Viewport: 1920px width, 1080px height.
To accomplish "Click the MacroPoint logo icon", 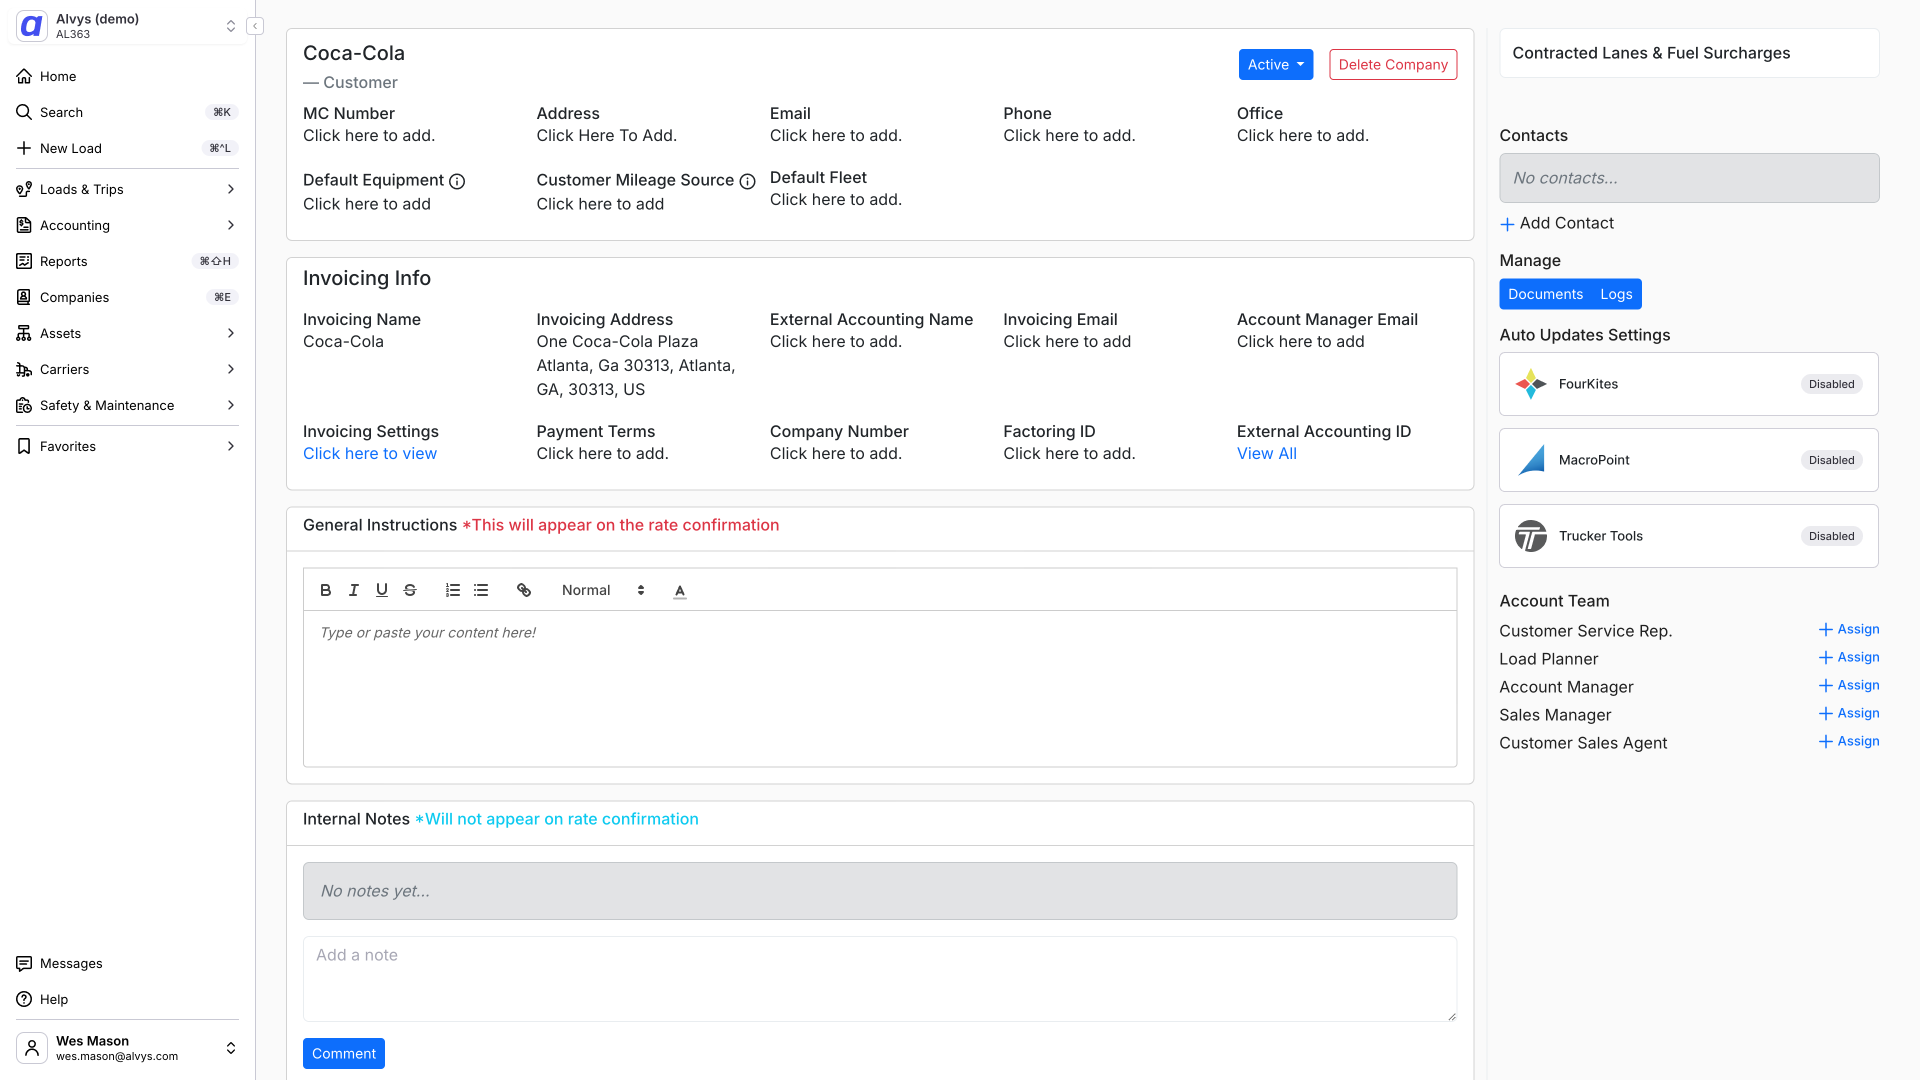I will pyautogui.click(x=1530, y=460).
